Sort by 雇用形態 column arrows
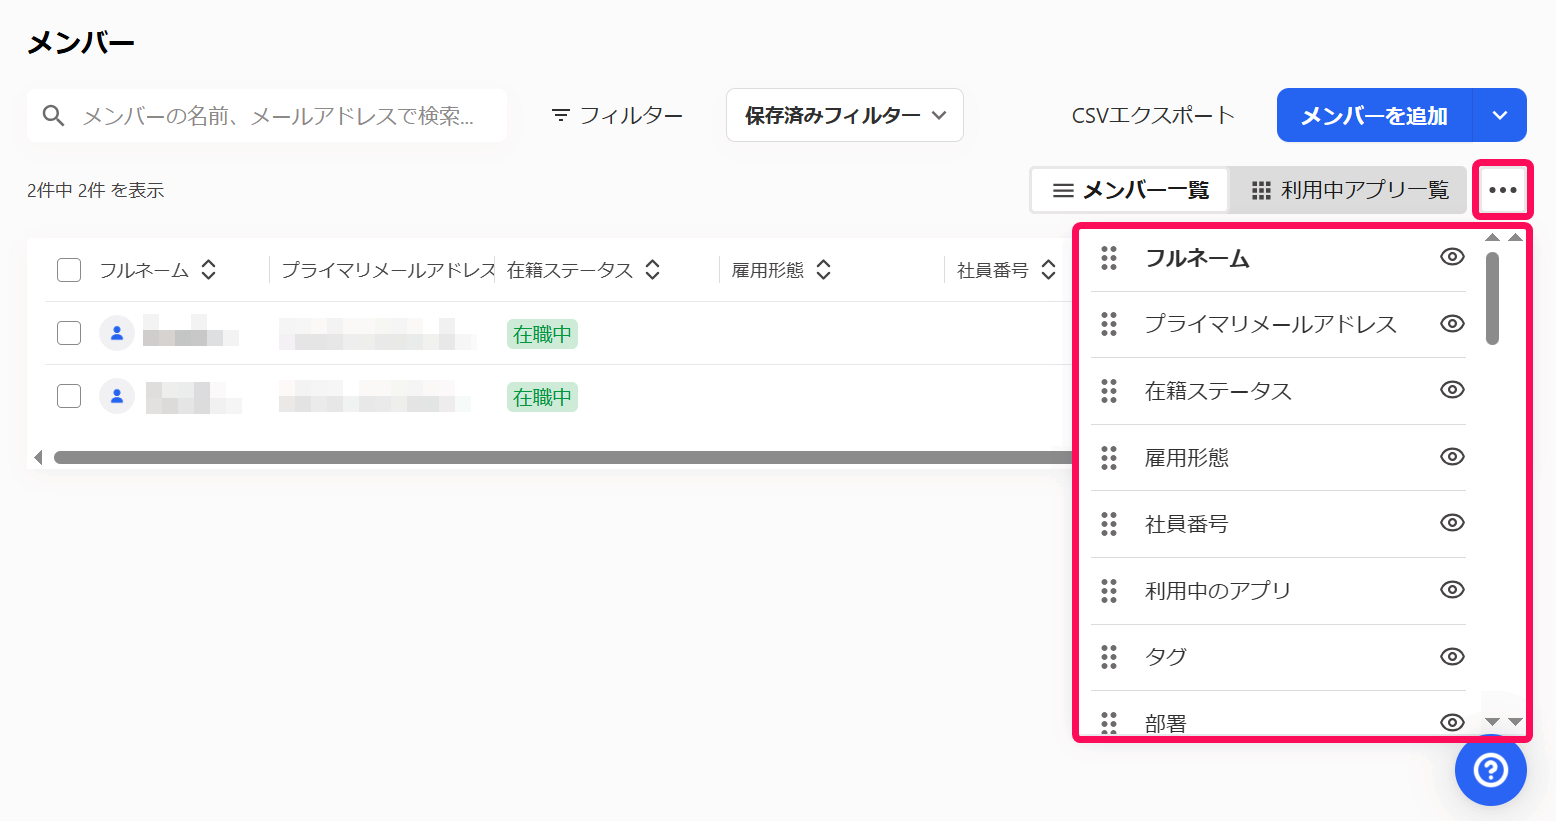Image resolution: width=1556 pixels, height=821 pixels. tap(823, 270)
